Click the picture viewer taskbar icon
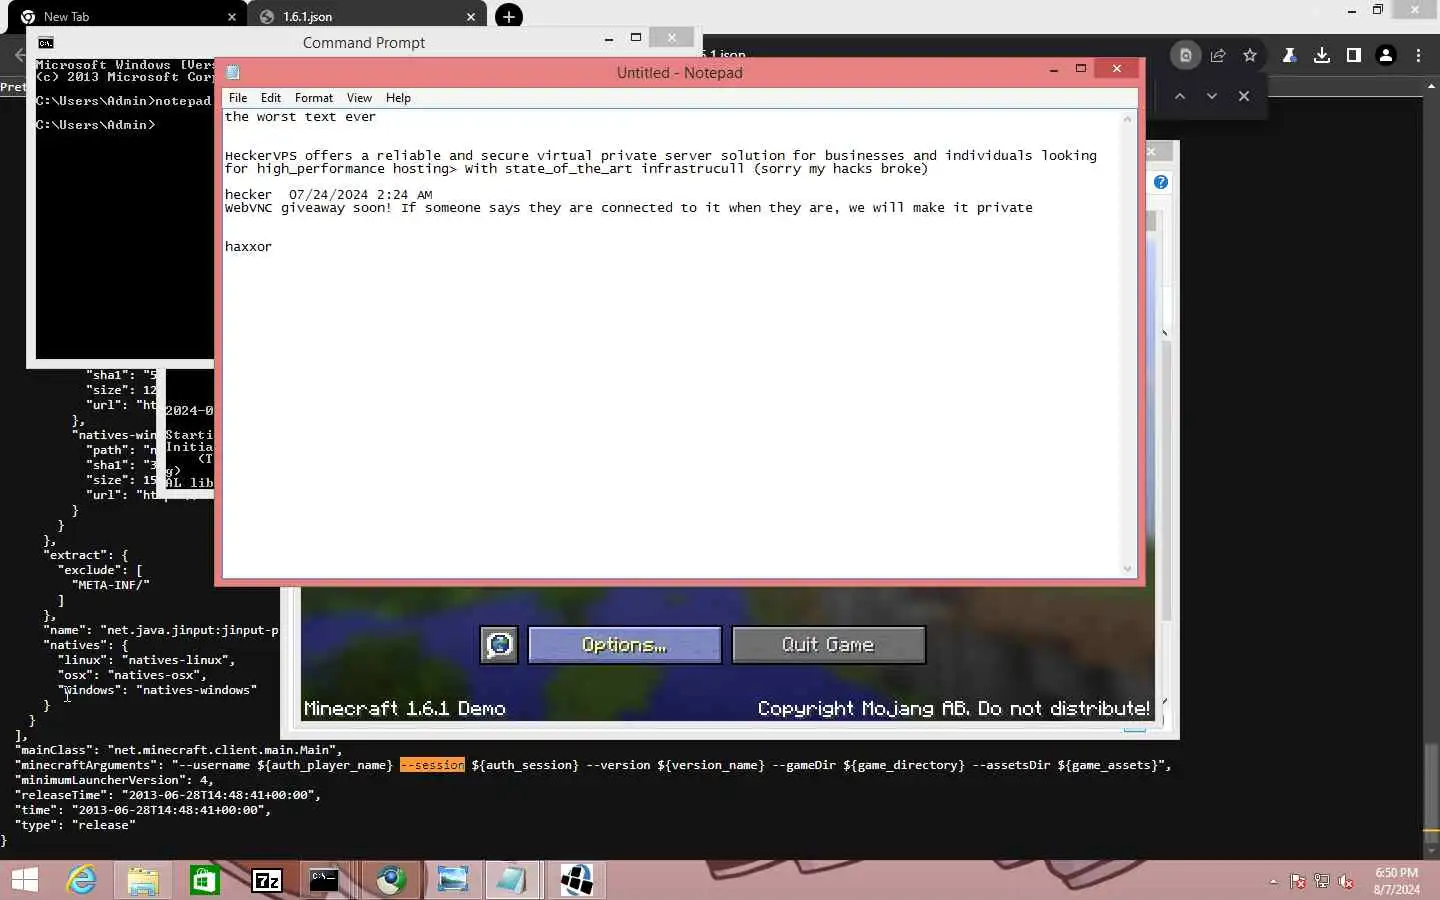The height and width of the screenshot is (900, 1440). coord(452,880)
